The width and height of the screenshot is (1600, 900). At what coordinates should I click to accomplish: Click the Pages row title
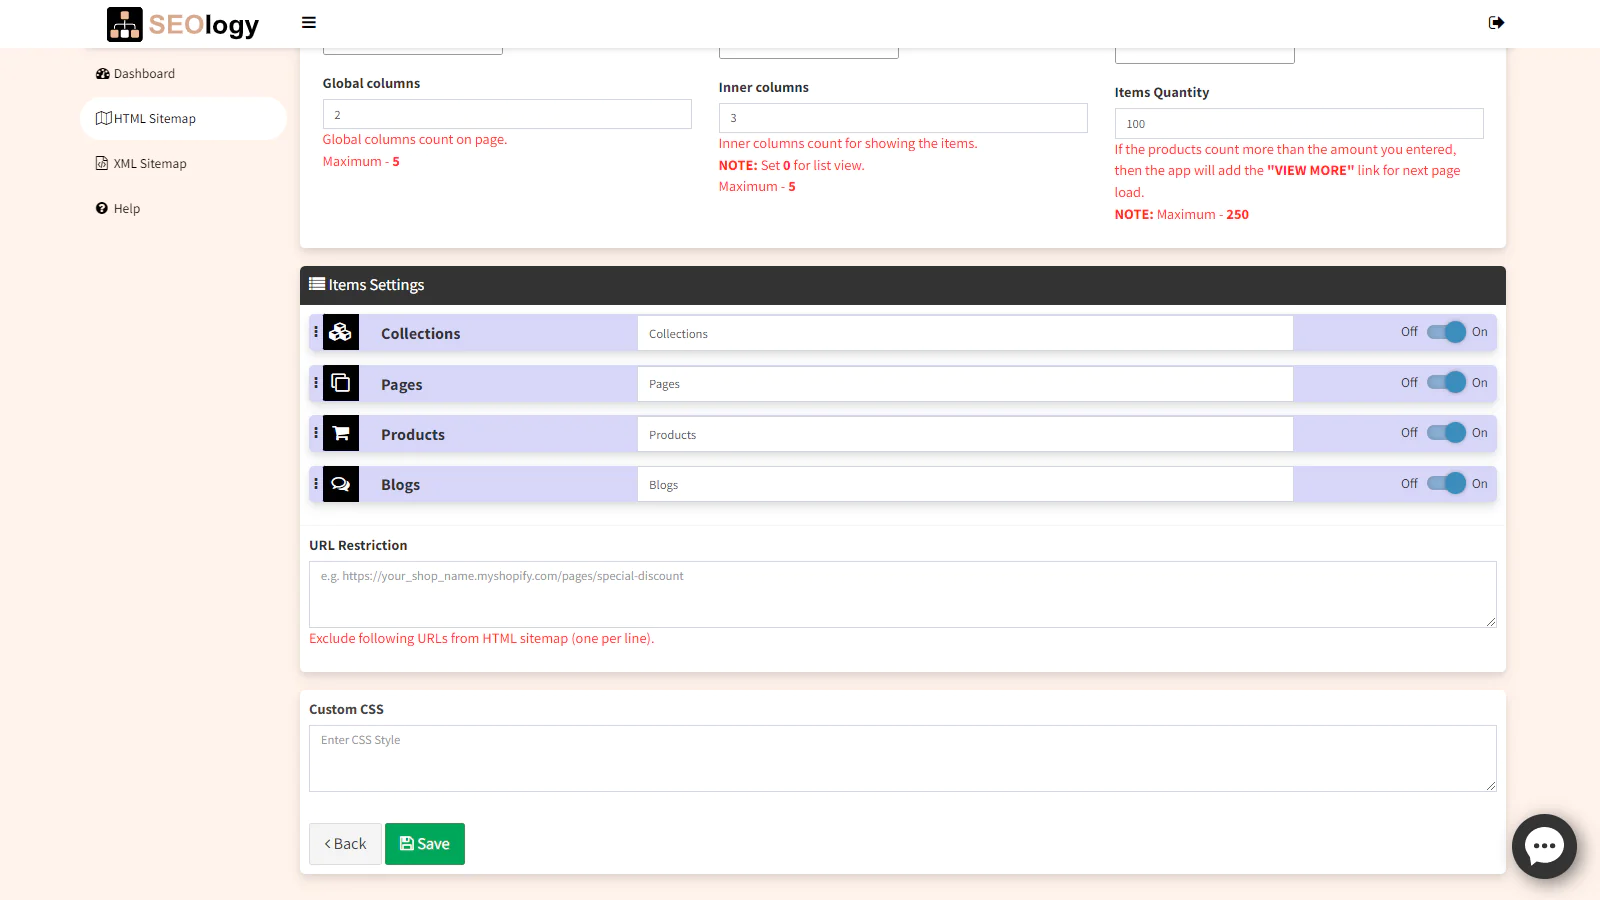402,385
